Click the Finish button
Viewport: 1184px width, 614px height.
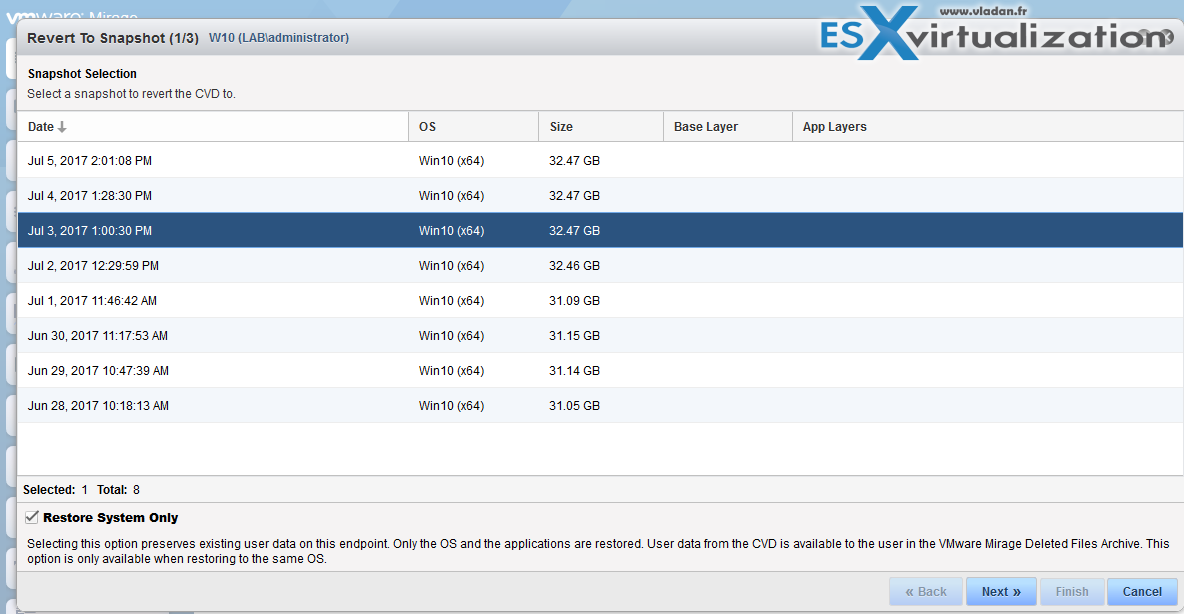(x=1072, y=591)
